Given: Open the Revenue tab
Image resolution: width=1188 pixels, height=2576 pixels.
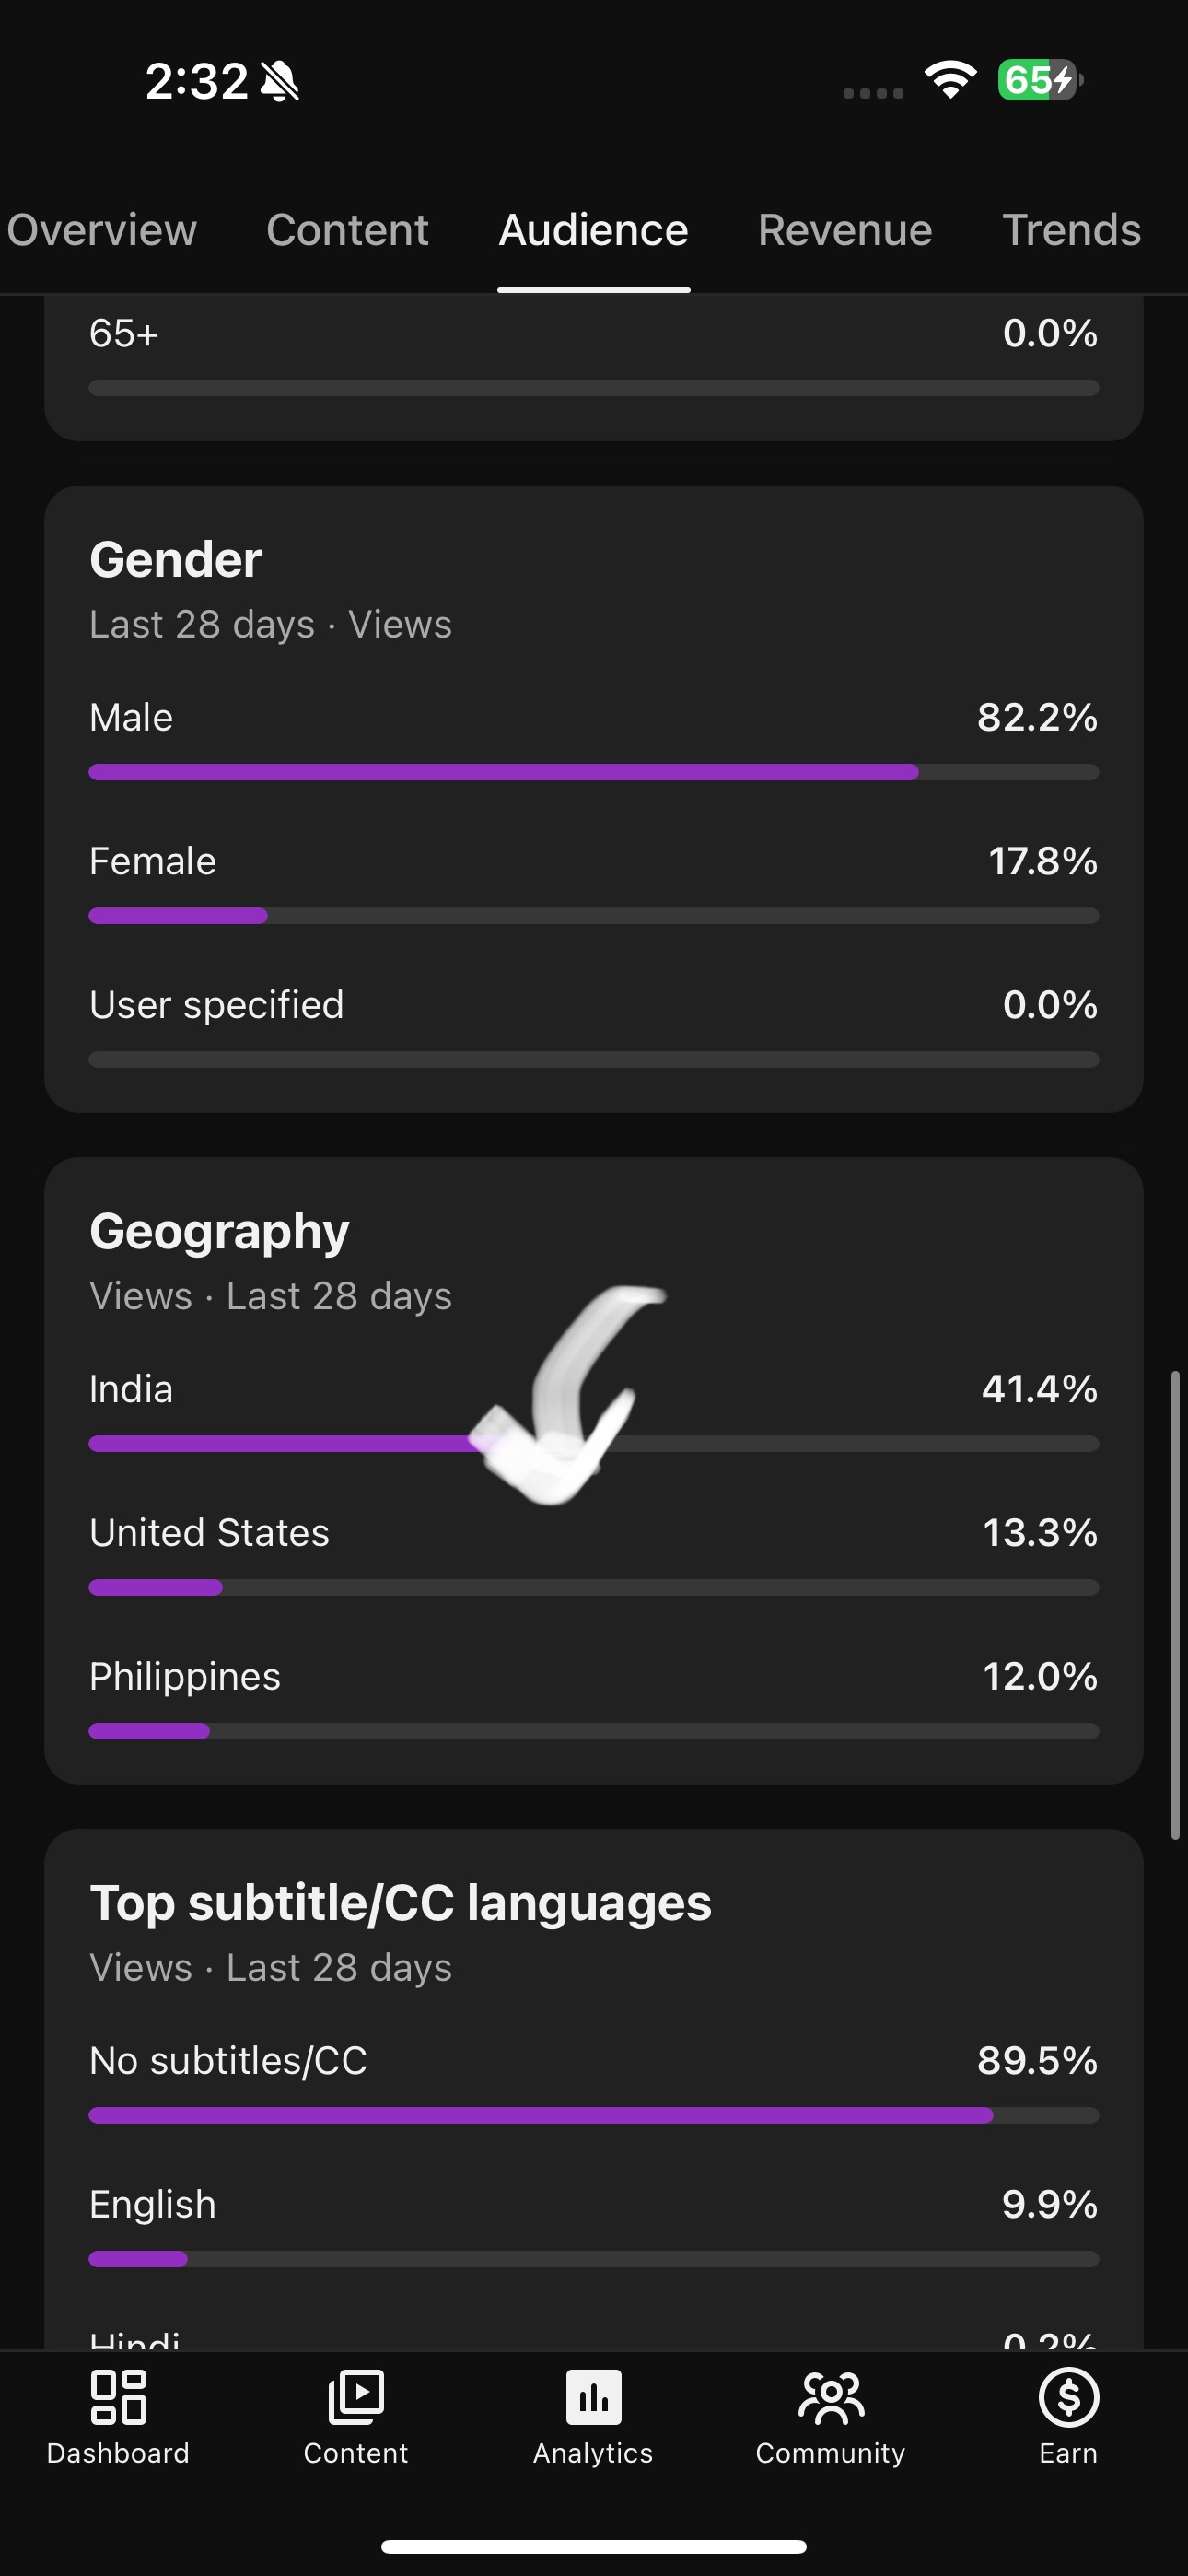Looking at the screenshot, I should (x=845, y=230).
